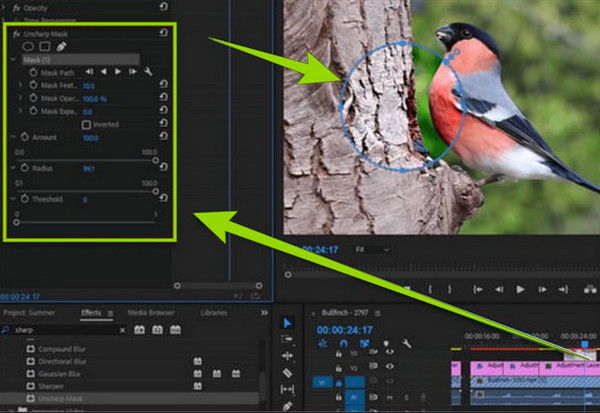Toggle lock on V2 track
Image resolution: width=600 pixels, height=413 pixels.
[x=338, y=368]
